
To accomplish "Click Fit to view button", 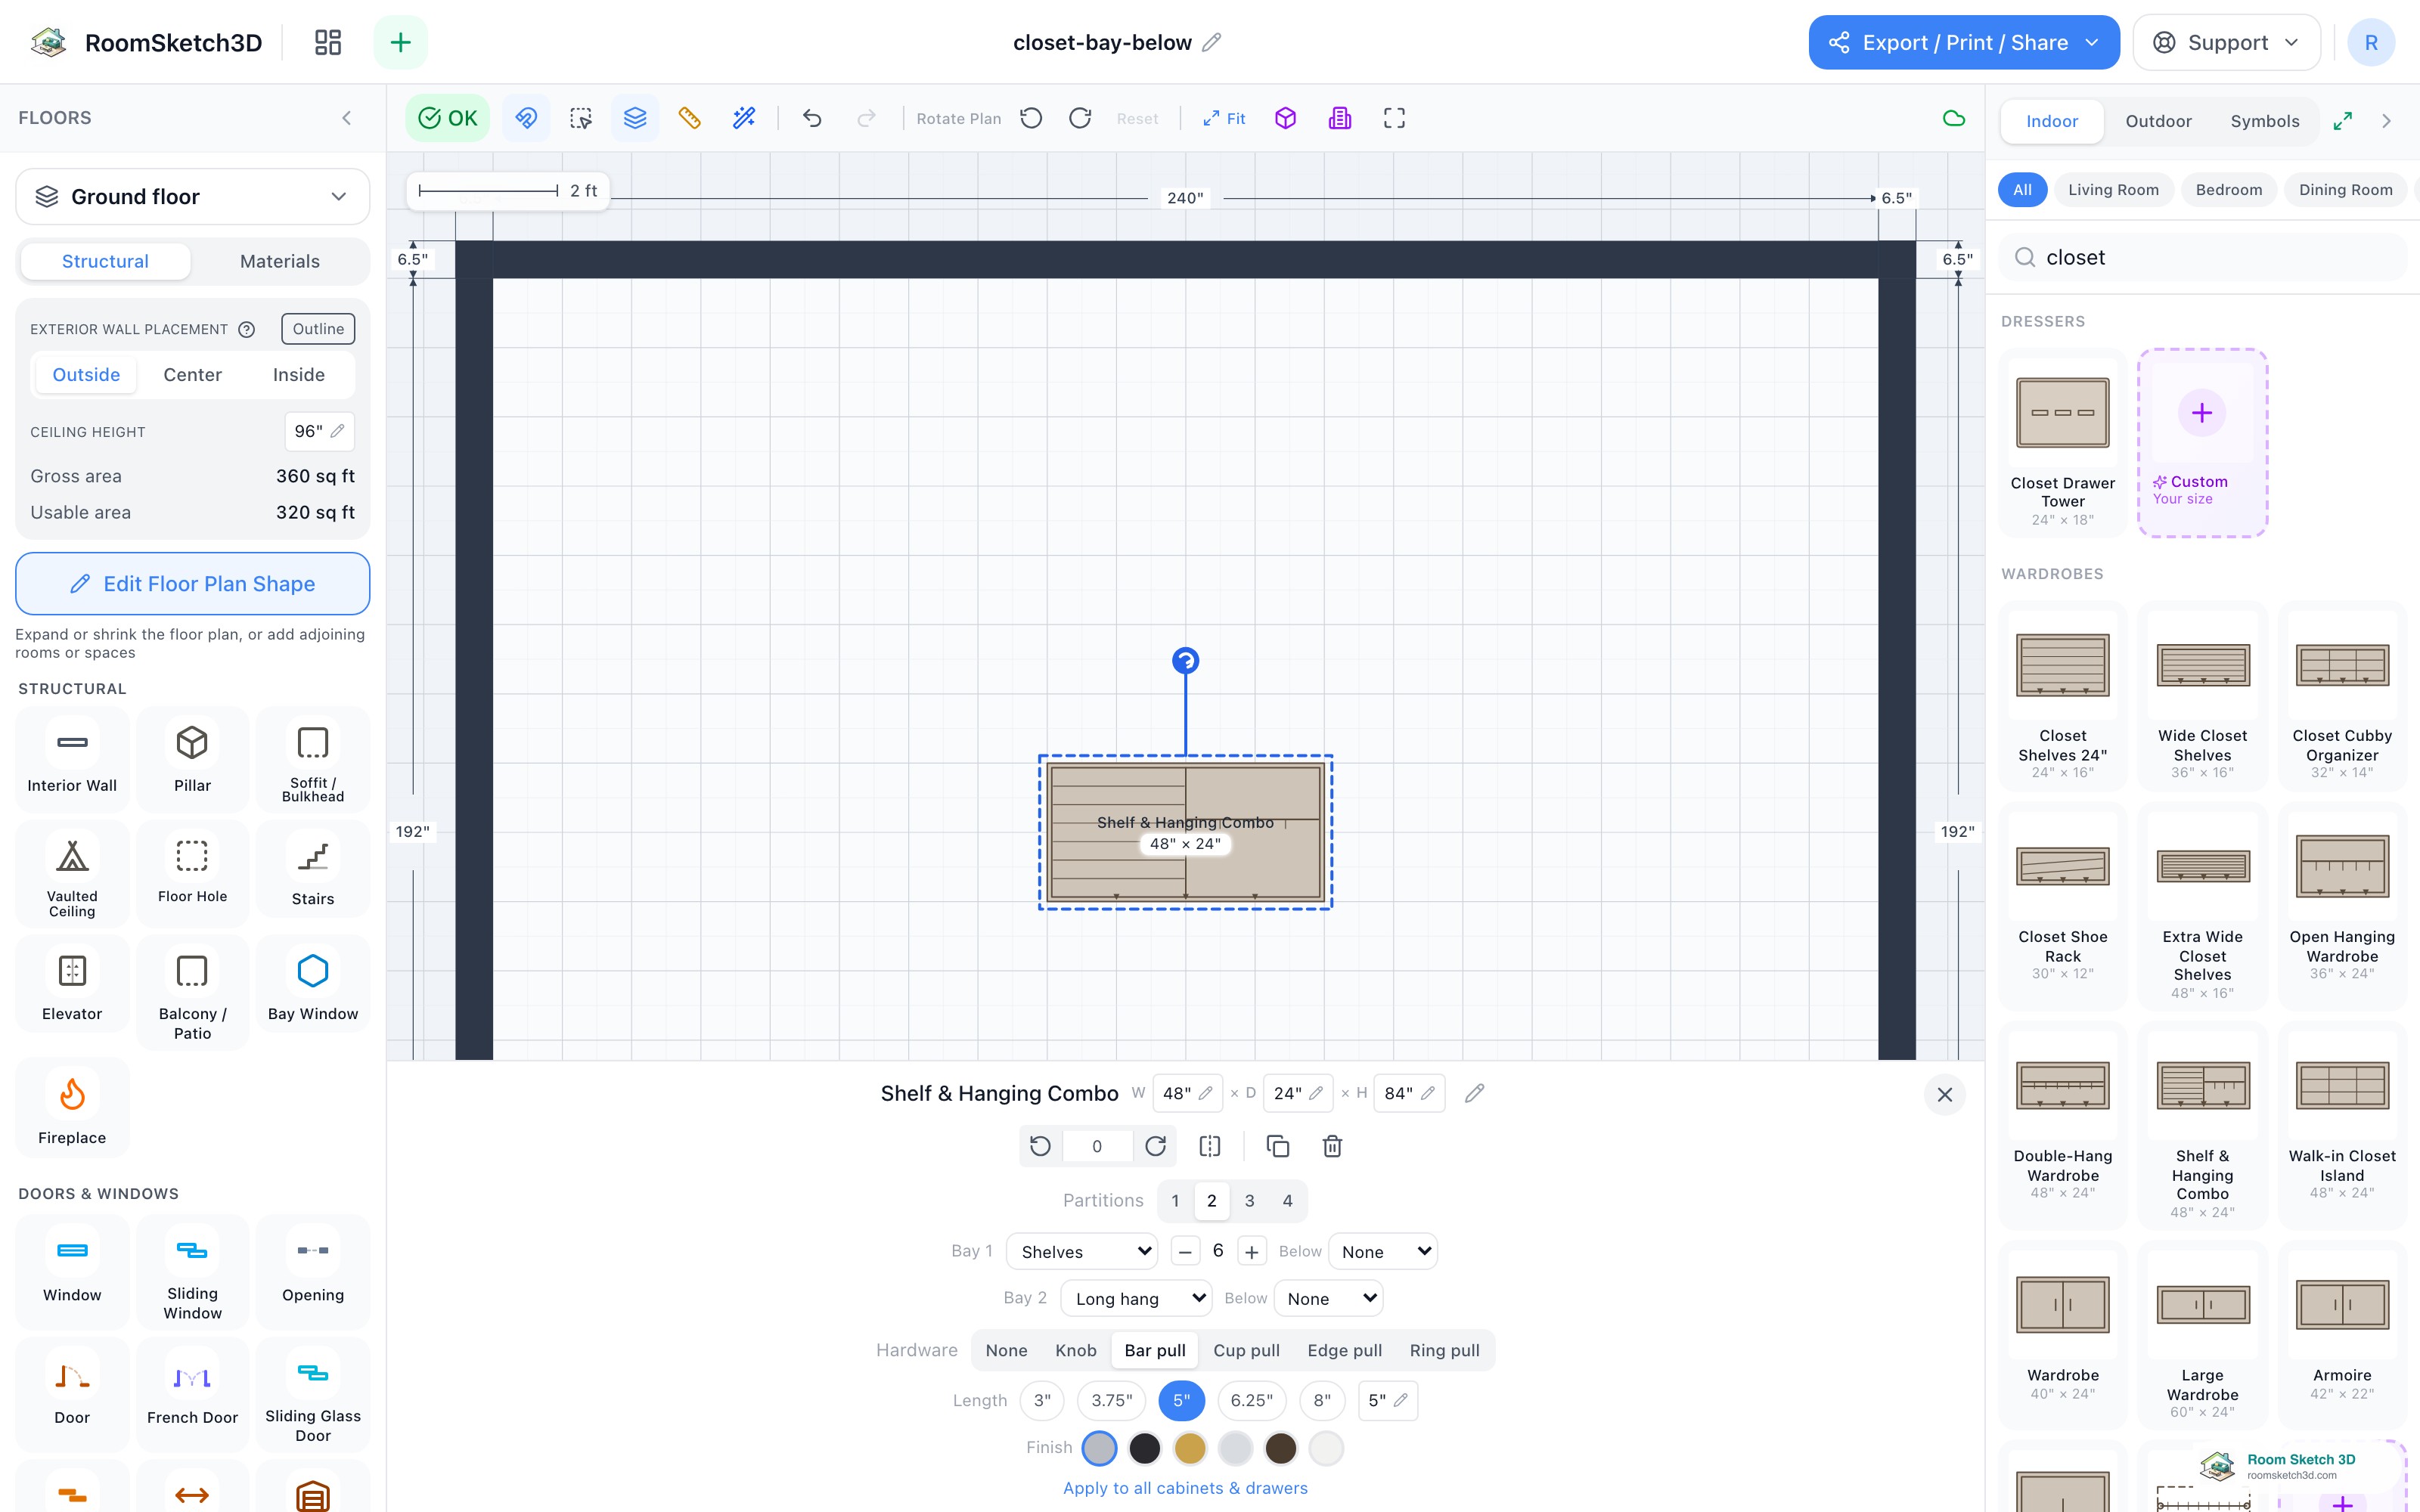I will [x=1224, y=118].
